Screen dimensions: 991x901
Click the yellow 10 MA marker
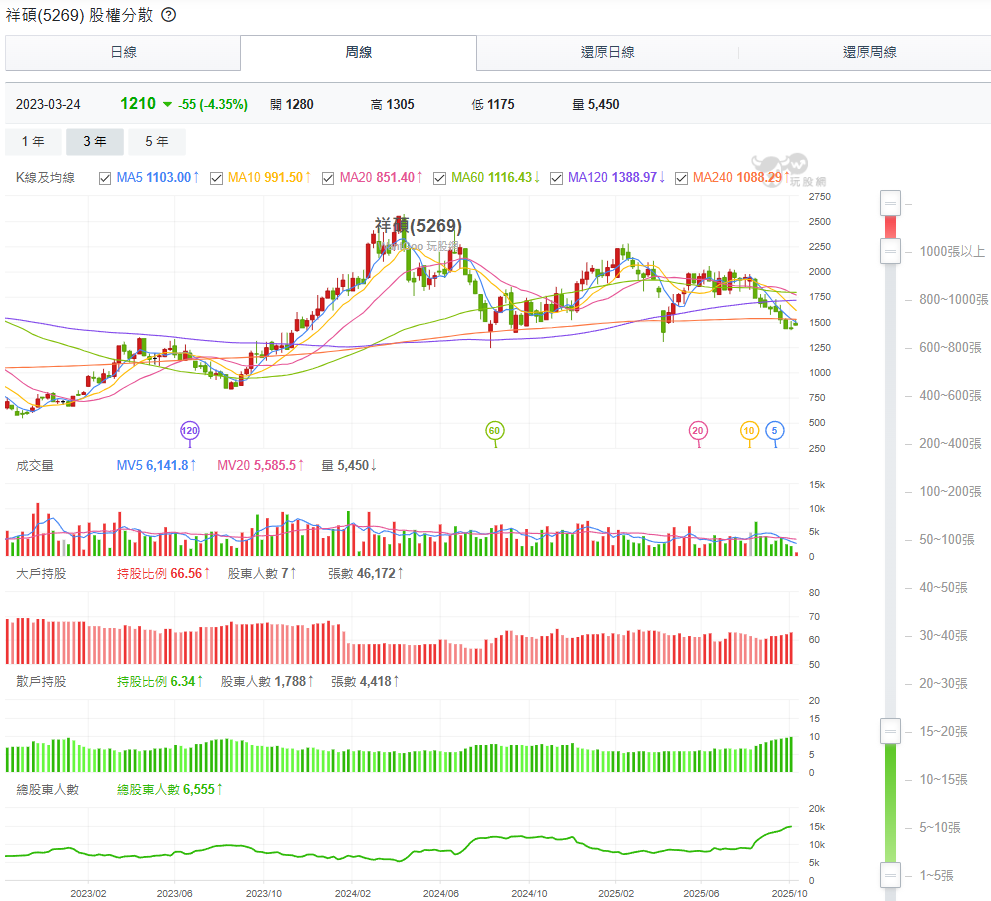(749, 431)
